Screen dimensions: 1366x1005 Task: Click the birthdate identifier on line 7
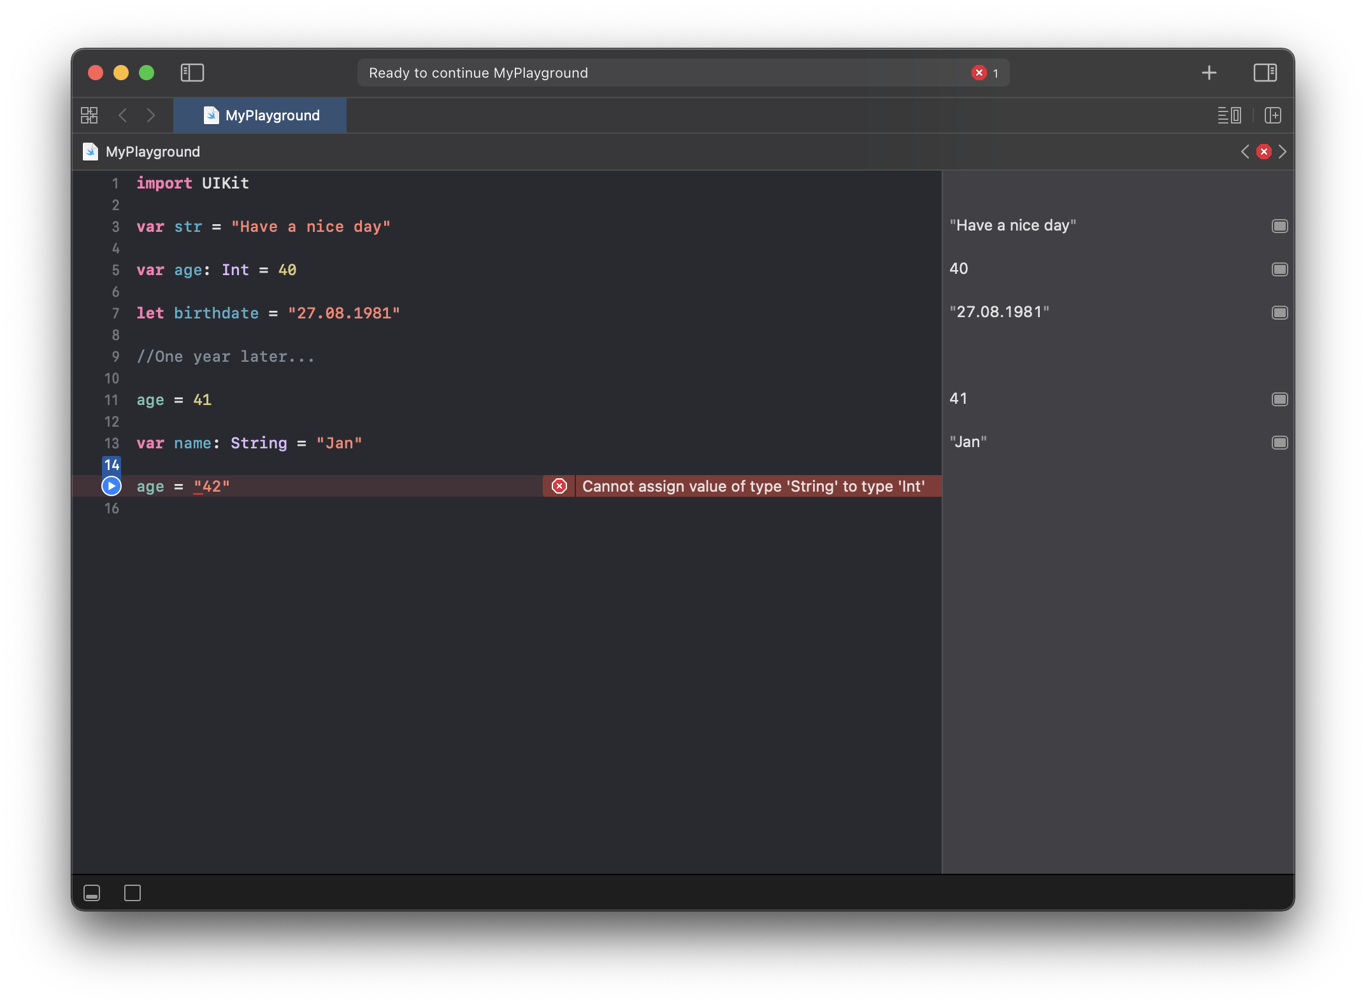tap(216, 313)
